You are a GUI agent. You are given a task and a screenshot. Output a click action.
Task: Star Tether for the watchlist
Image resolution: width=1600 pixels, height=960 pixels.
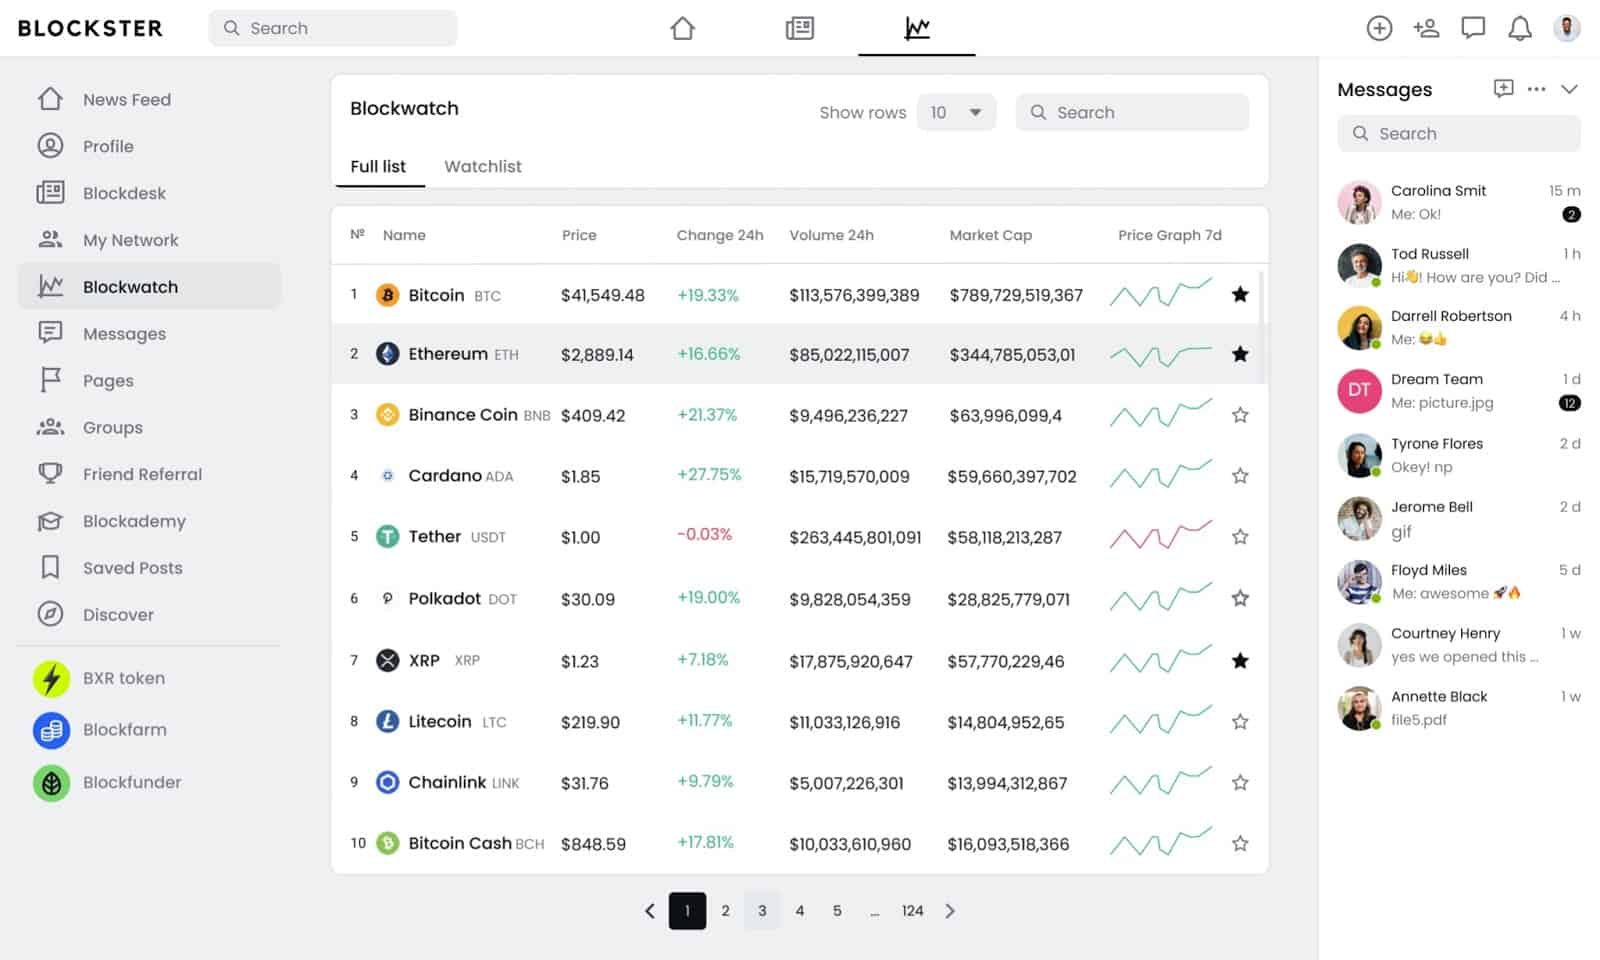(1240, 537)
